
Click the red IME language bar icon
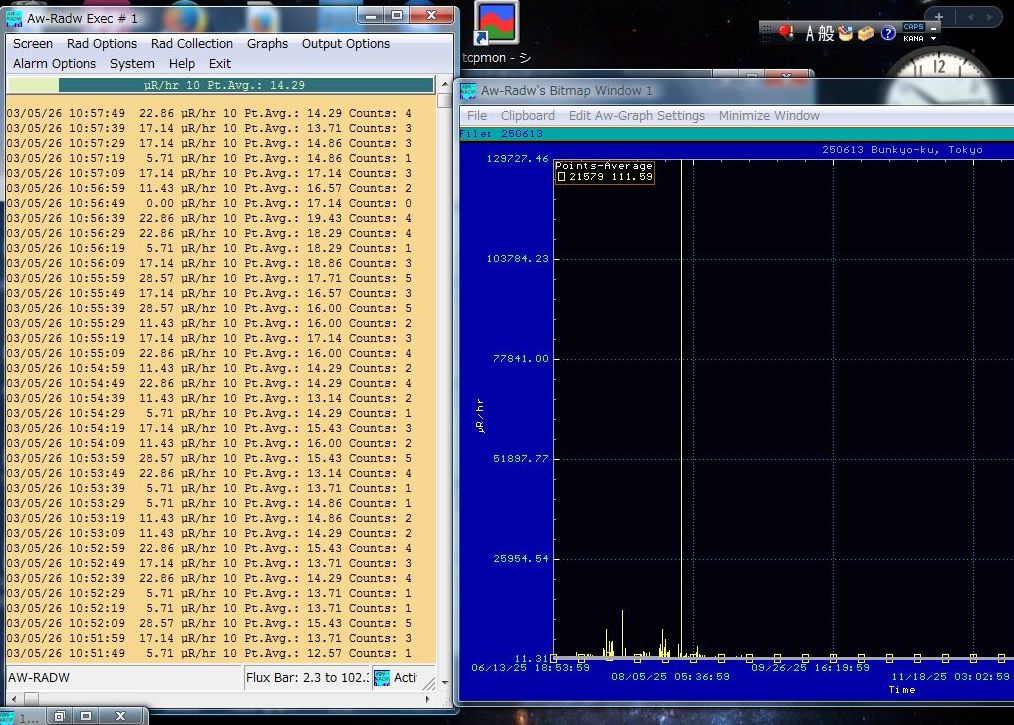point(787,33)
